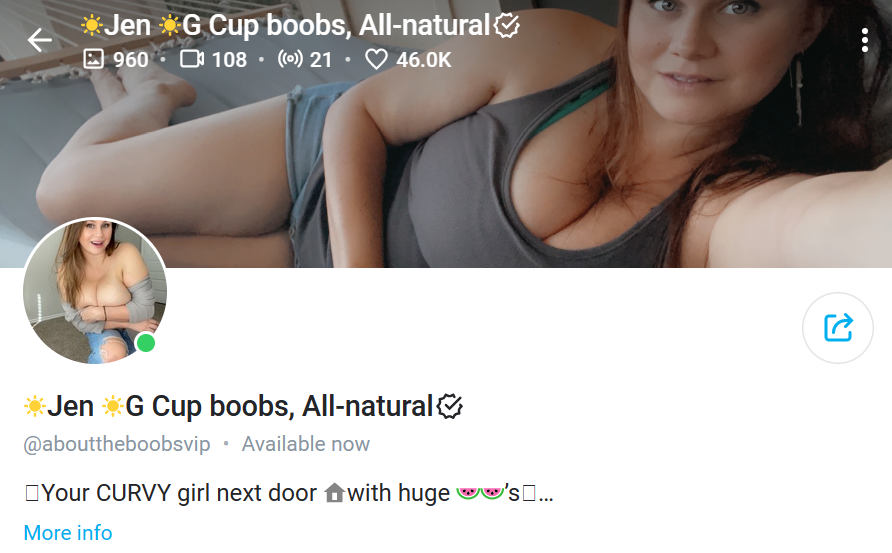Screen dimensions: 892x553
Task: Expand the bio with More info
Action: [x=68, y=533]
